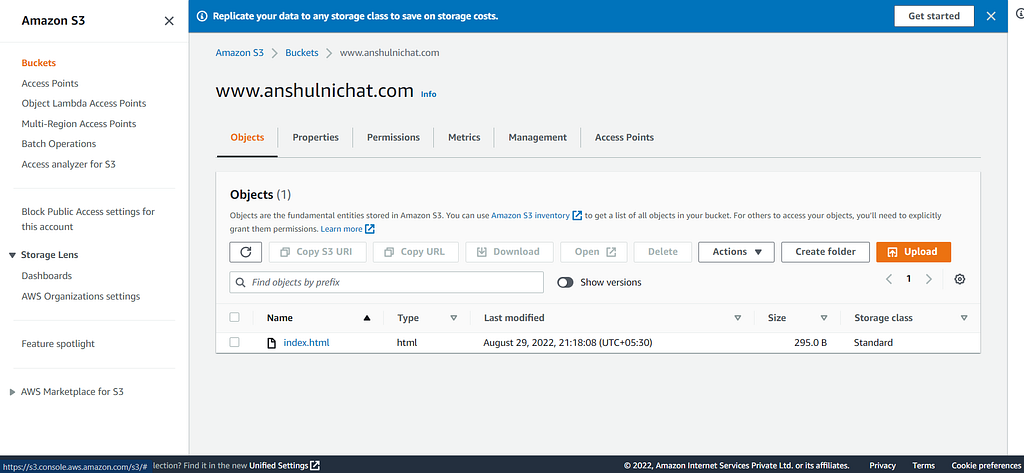
Task: Click the Unified Settings link
Action: point(278,466)
